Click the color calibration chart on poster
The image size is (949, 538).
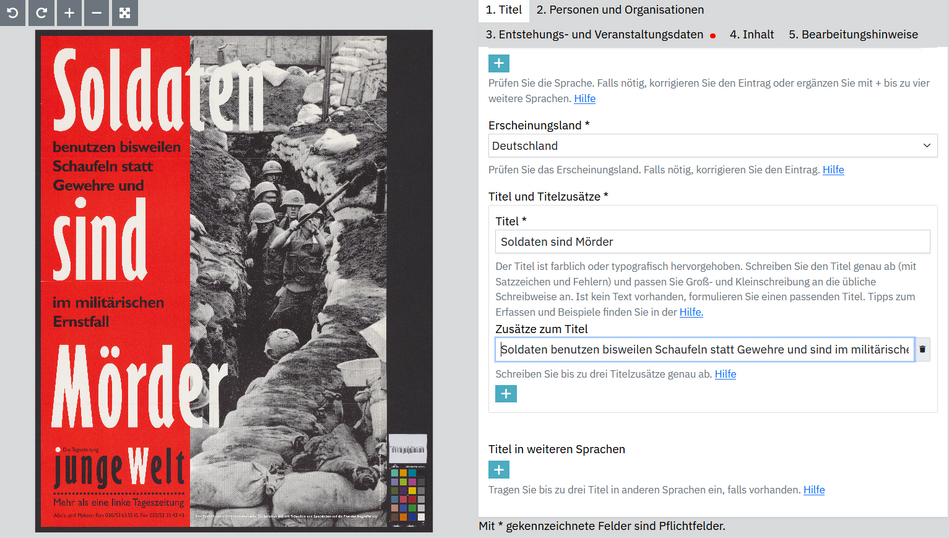coord(408,493)
